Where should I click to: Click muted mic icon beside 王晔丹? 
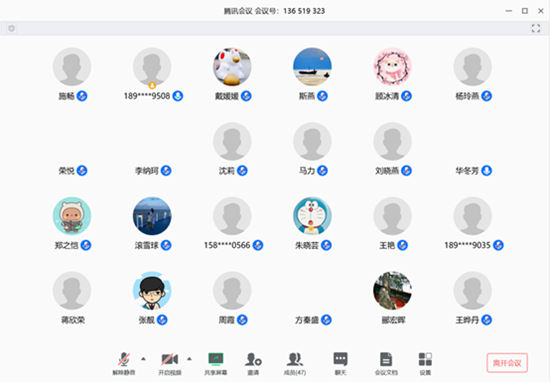(x=487, y=320)
